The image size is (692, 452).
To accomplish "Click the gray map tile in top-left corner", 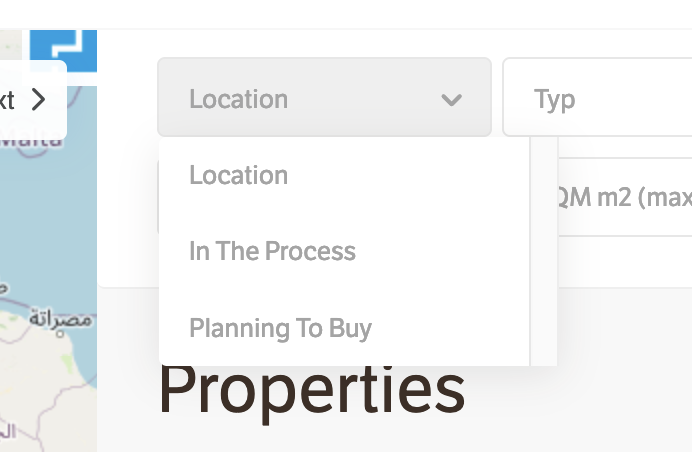I will (x=10, y=42).
